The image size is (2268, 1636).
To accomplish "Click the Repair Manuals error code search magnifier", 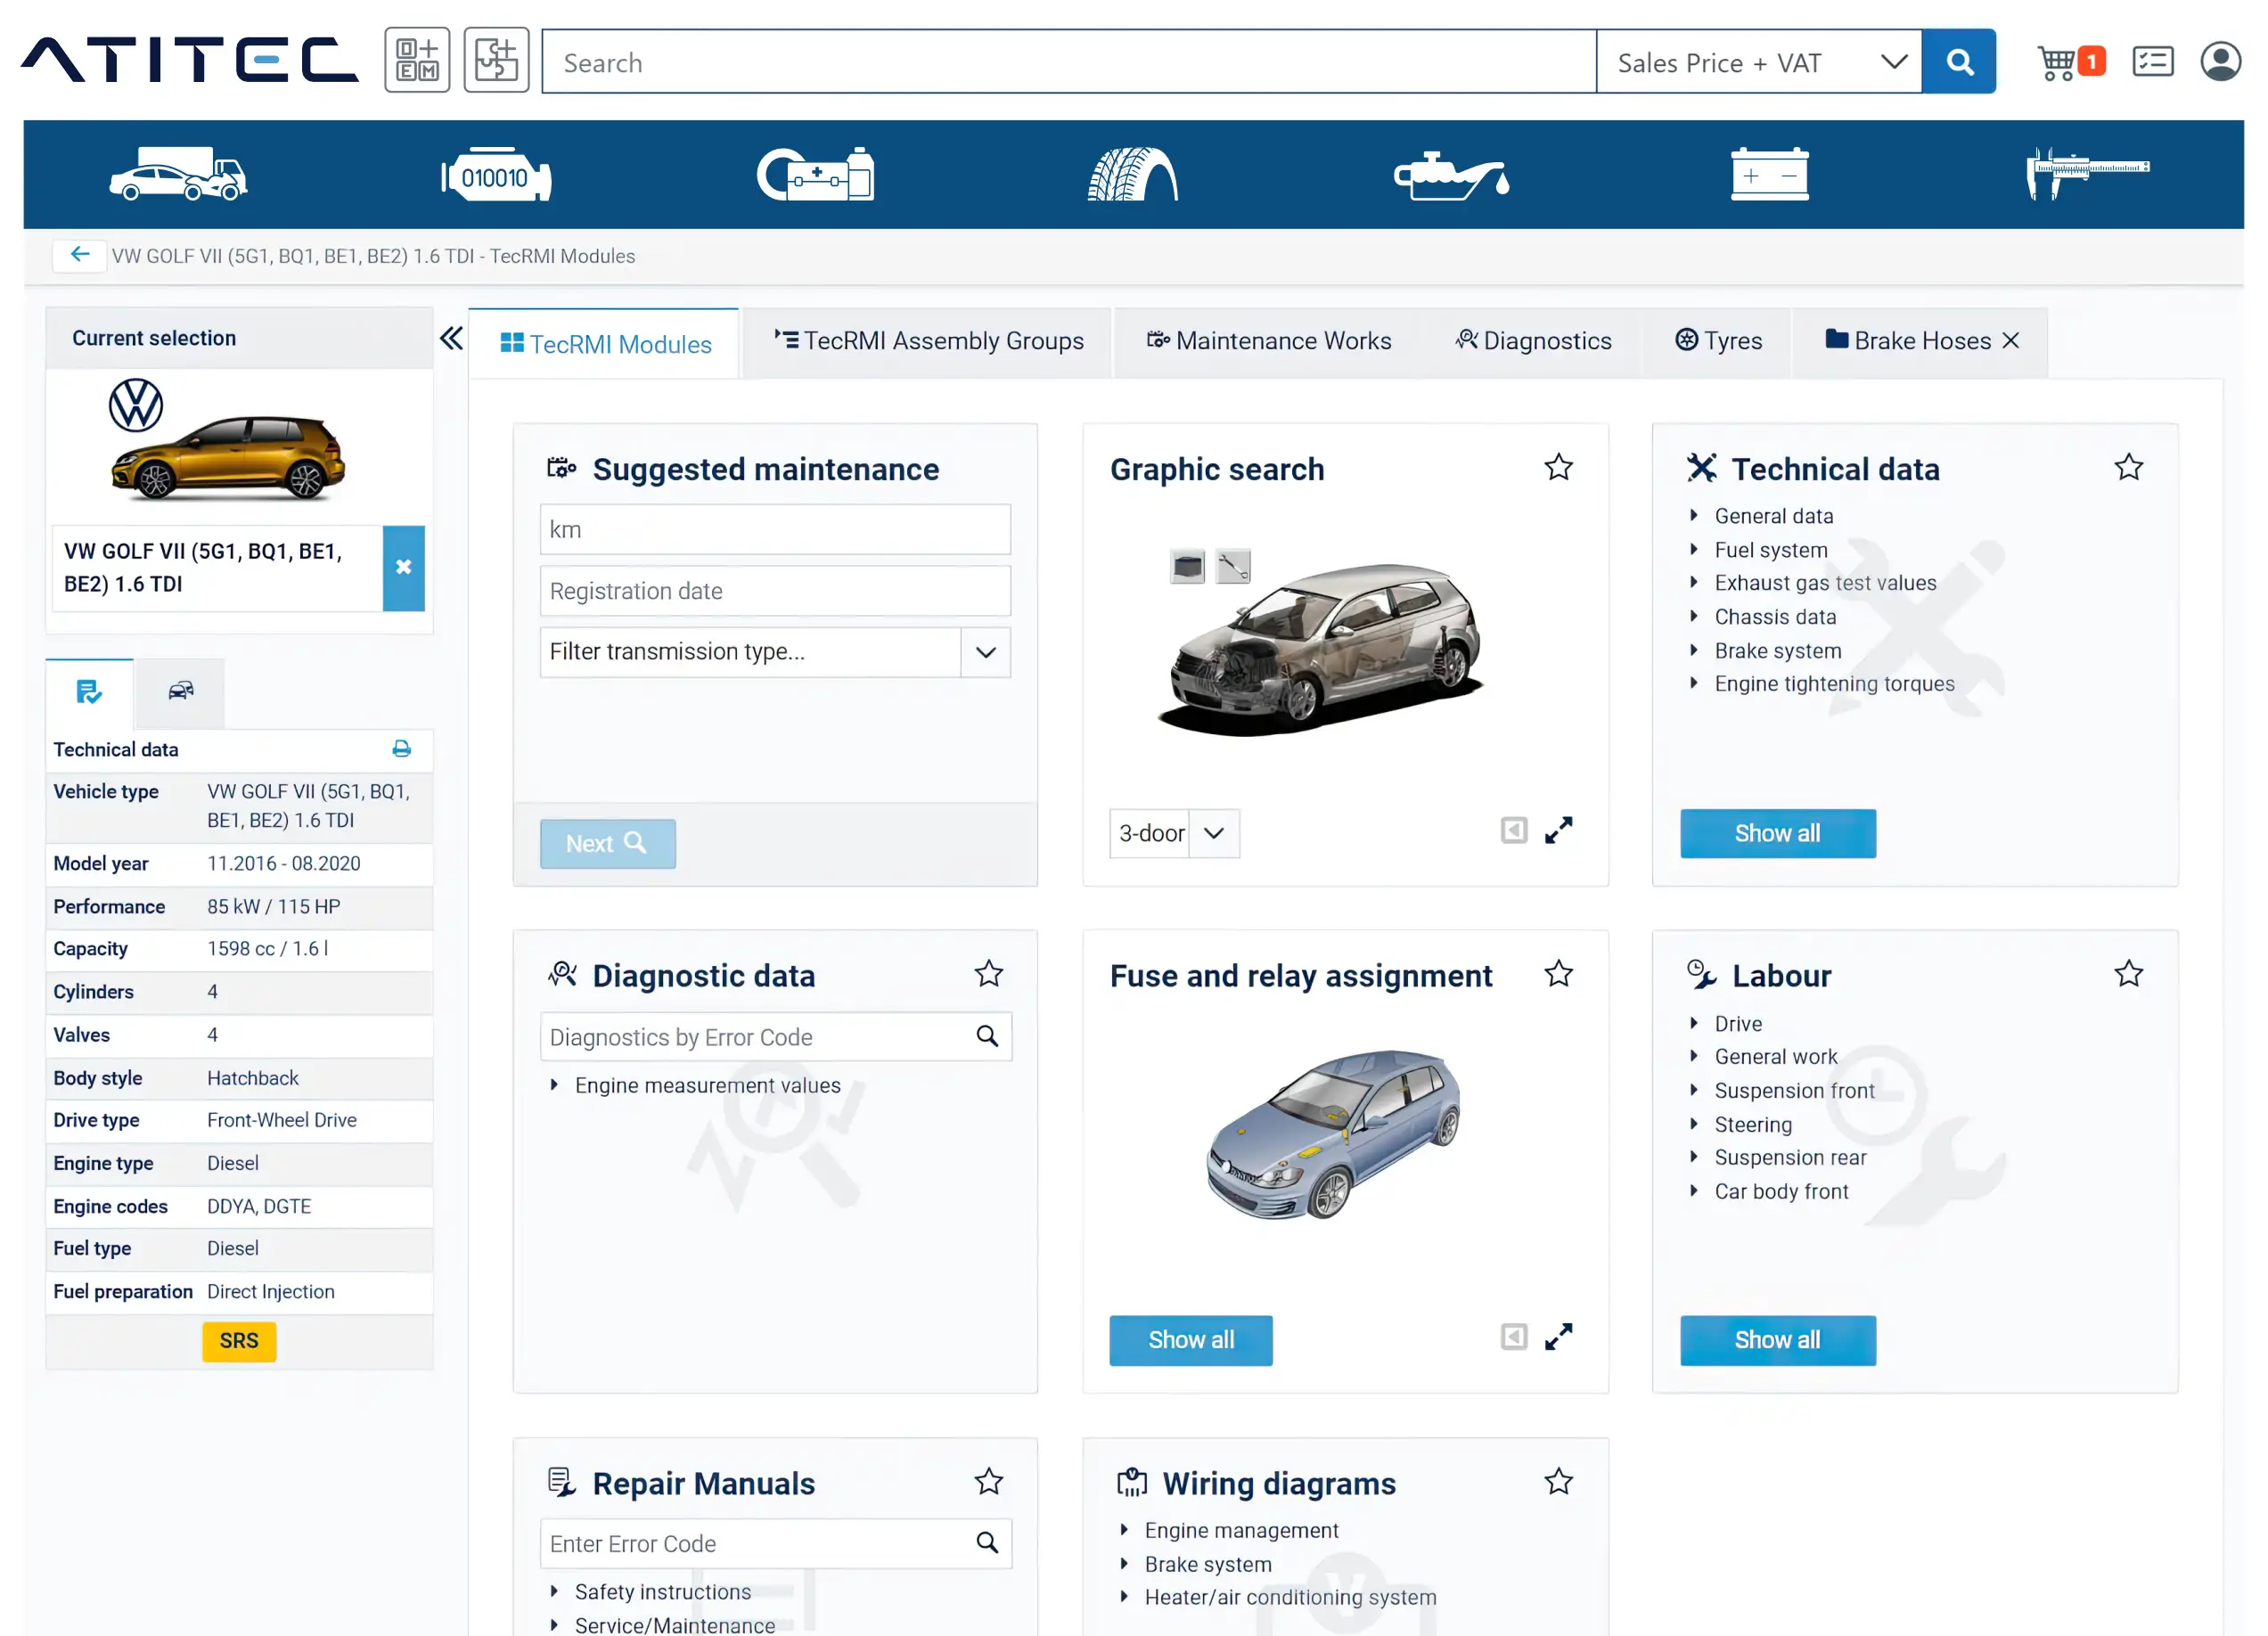I will [987, 1543].
